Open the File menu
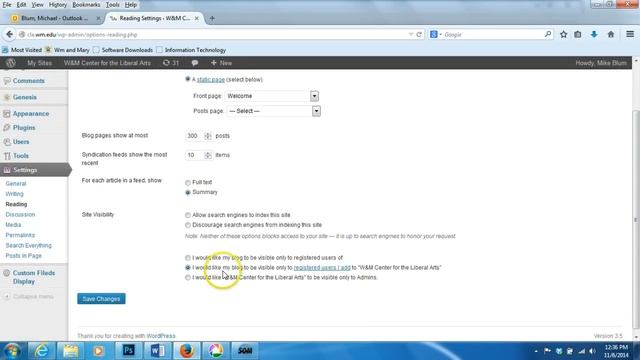This screenshot has height=360, width=640. tap(7, 5)
